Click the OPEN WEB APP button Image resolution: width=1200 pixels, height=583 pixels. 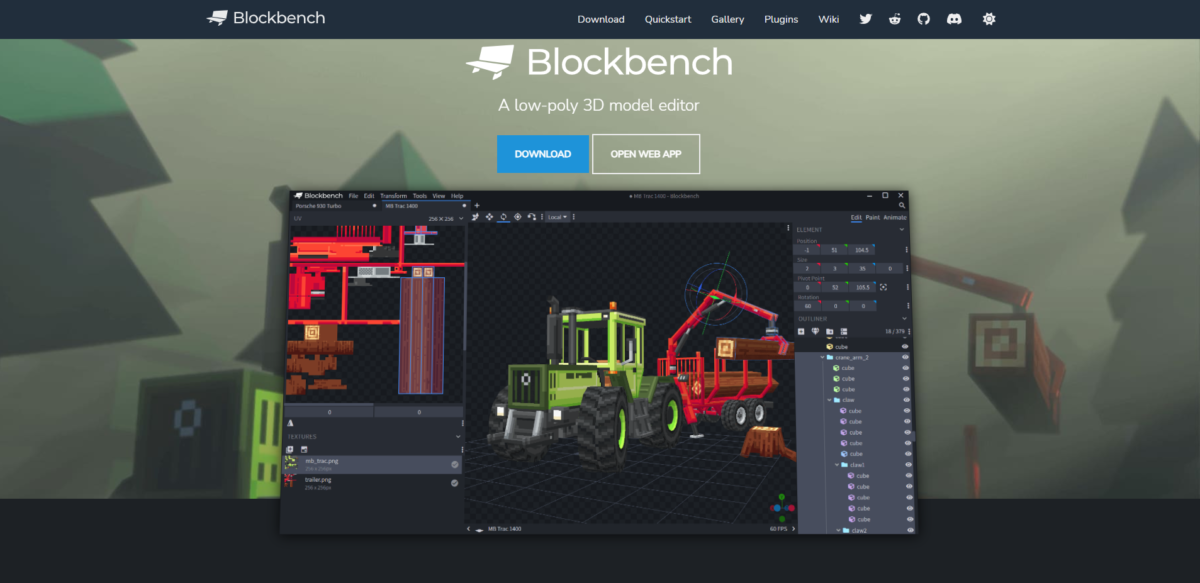click(x=646, y=153)
